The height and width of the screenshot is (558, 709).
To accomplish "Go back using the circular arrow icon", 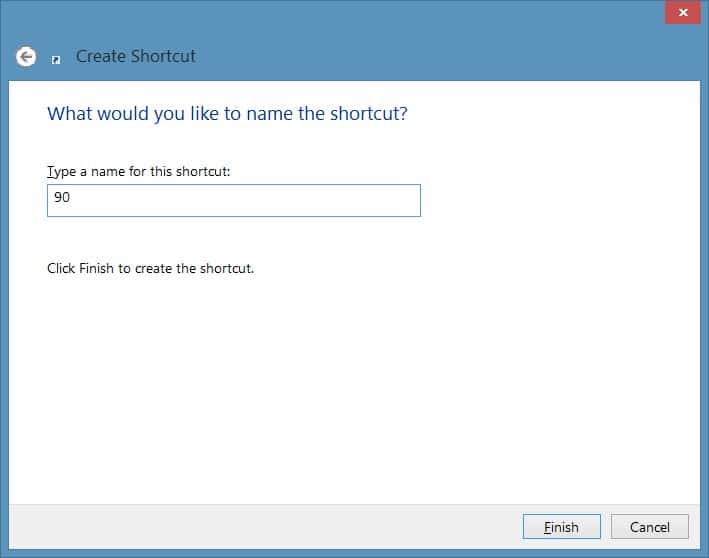I will 26,57.
